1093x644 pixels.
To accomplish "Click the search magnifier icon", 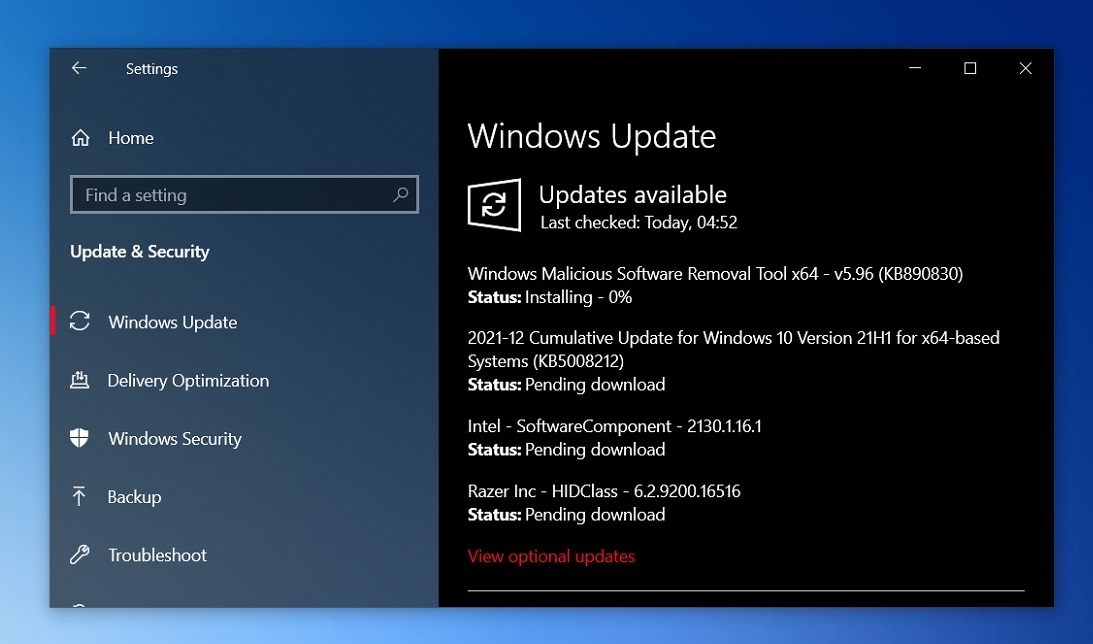I will (x=401, y=194).
